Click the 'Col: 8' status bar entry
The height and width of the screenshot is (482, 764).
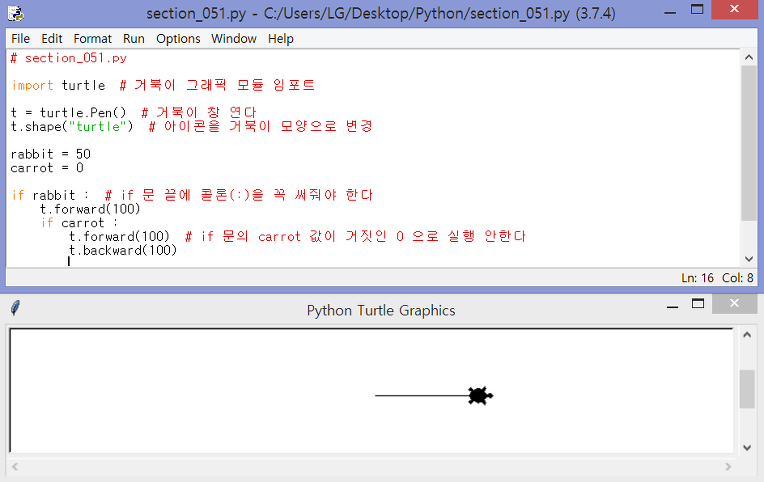click(738, 278)
